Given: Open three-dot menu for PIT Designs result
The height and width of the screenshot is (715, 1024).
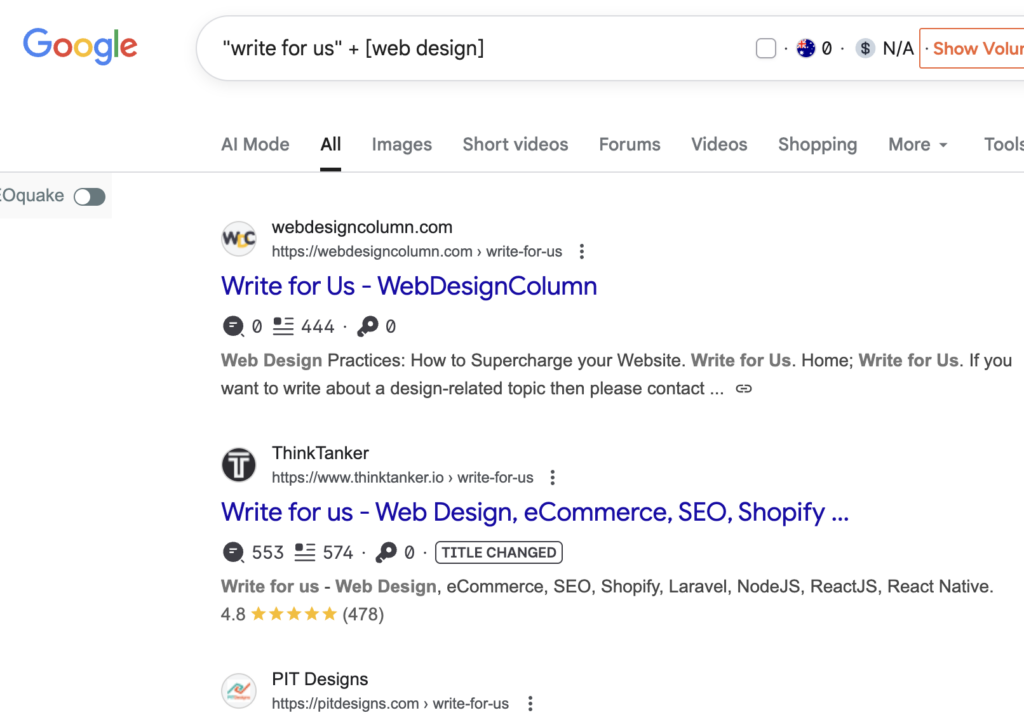Looking at the screenshot, I should click(529, 704).
